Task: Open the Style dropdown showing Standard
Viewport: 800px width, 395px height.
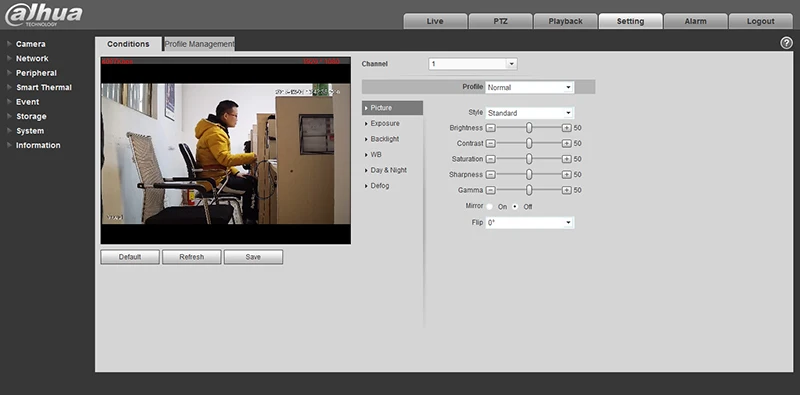Action: [x=530, y=113]
